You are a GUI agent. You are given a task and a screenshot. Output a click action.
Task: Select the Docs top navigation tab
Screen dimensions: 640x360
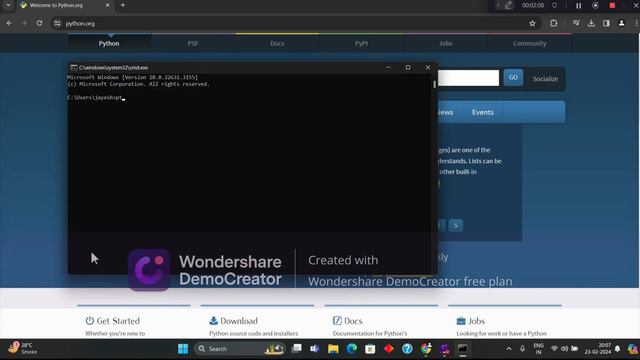pyautogui.click(x=277, y=43)
